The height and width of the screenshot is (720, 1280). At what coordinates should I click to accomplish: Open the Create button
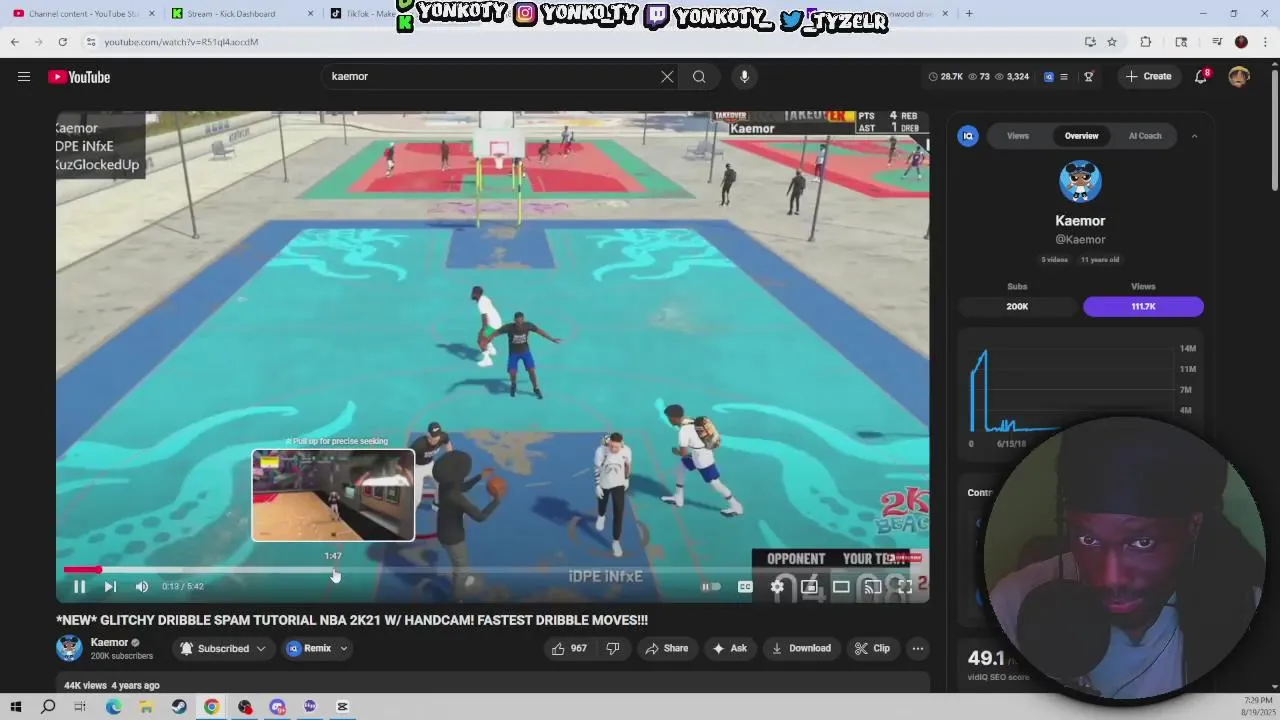1149,77
